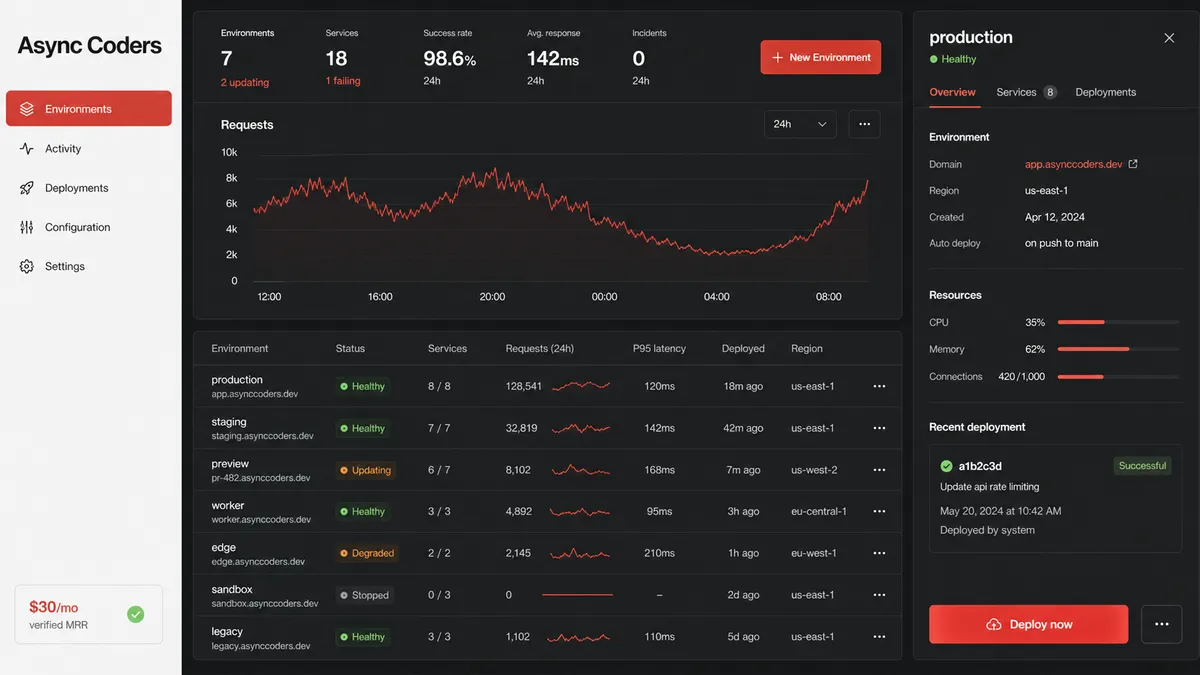
Task: Open more options next to Deploy now
Action: [x=1161, y=624]
